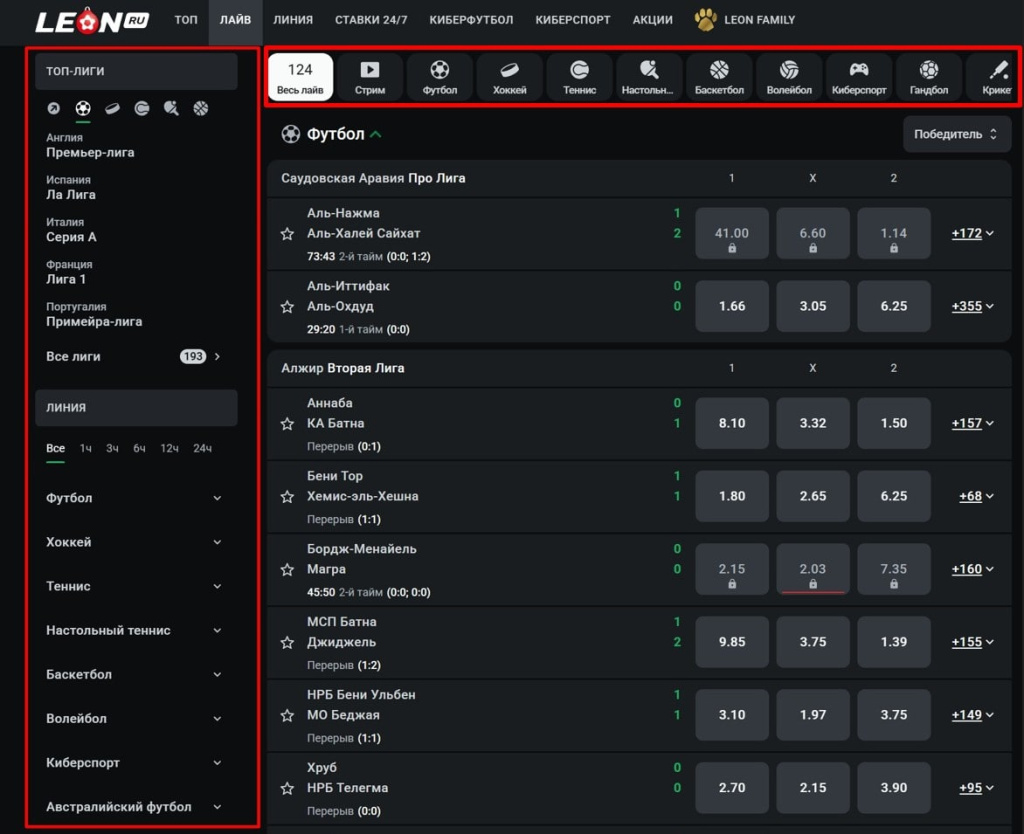Choose the Киберспорт gamepad filter
This screenshot has width=1024, height=834.
pyautogui.click(x=859, y=77)
